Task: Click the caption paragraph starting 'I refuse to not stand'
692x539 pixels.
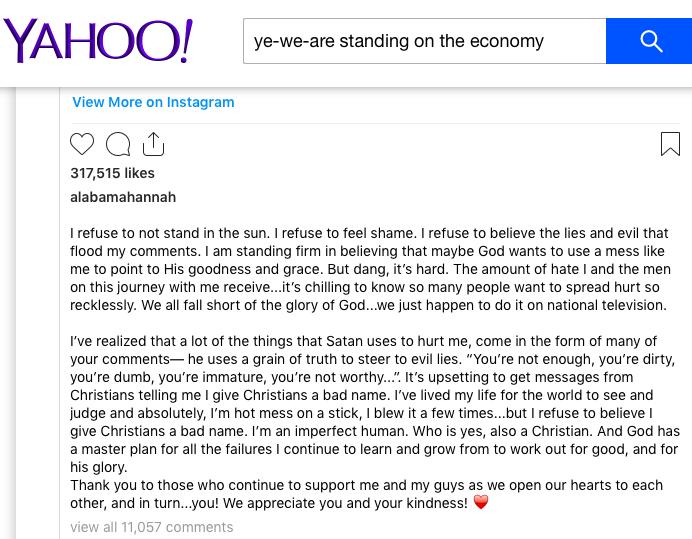Action: (x=370, y=269)
